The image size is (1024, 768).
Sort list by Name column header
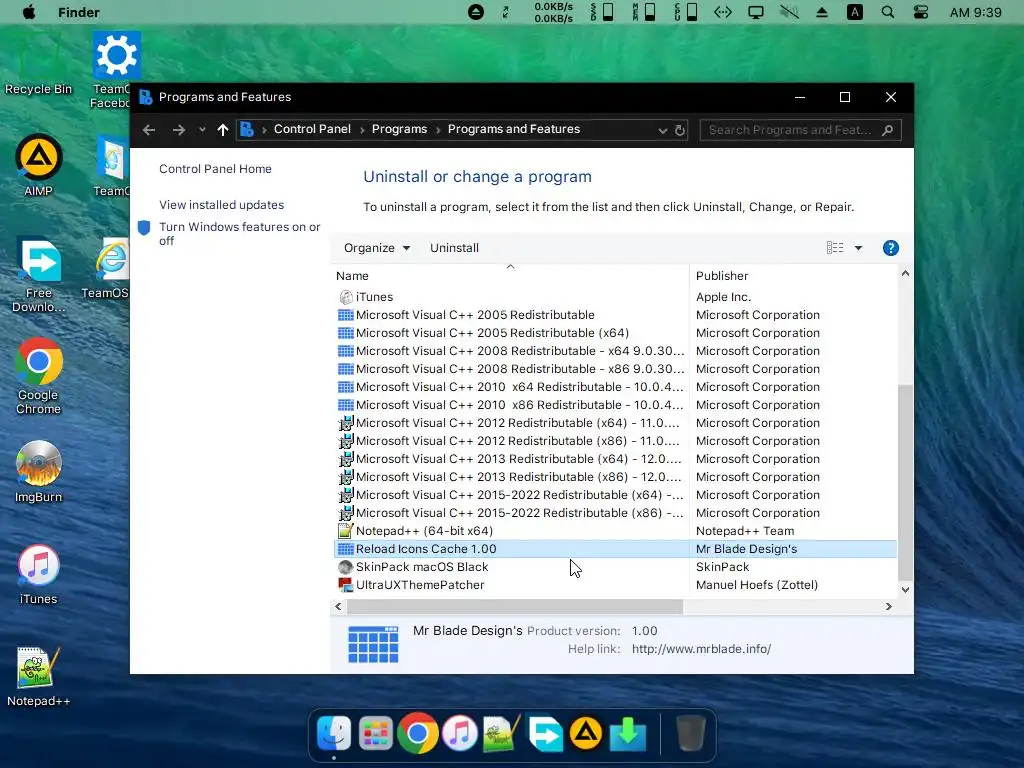[511, 276]
